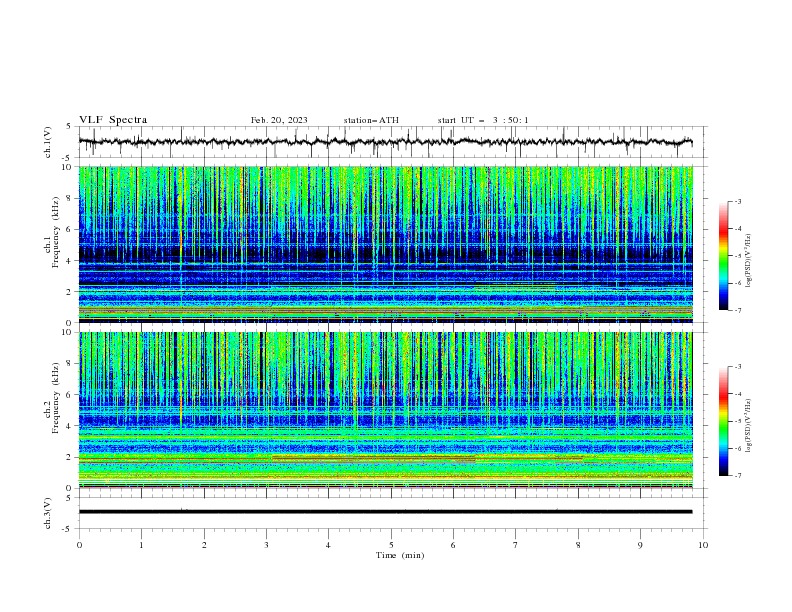This screenshot has height=612, width=792.
Task: Click the lower 'log(PSD)(V²/Hz)' colorbar label
Action: coord(748,425)
